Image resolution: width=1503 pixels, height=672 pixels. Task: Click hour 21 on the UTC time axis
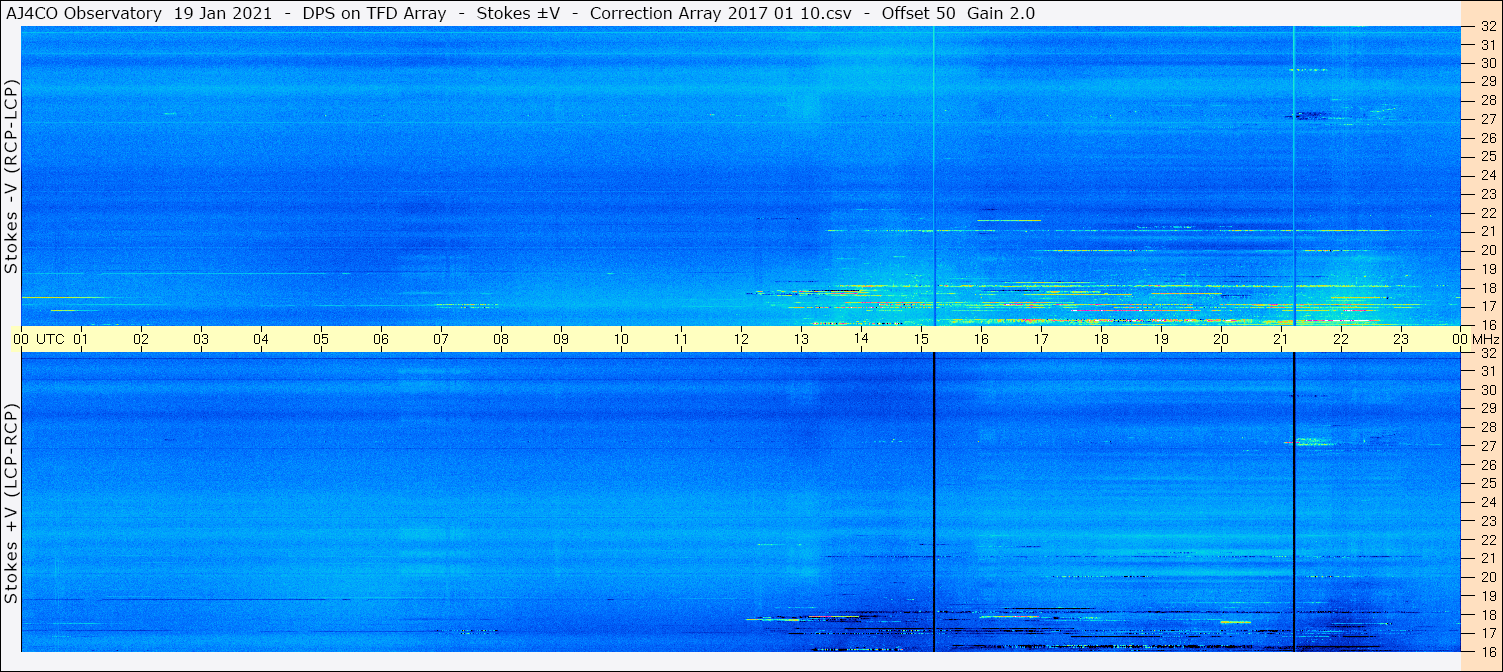tap(1281, 339)
